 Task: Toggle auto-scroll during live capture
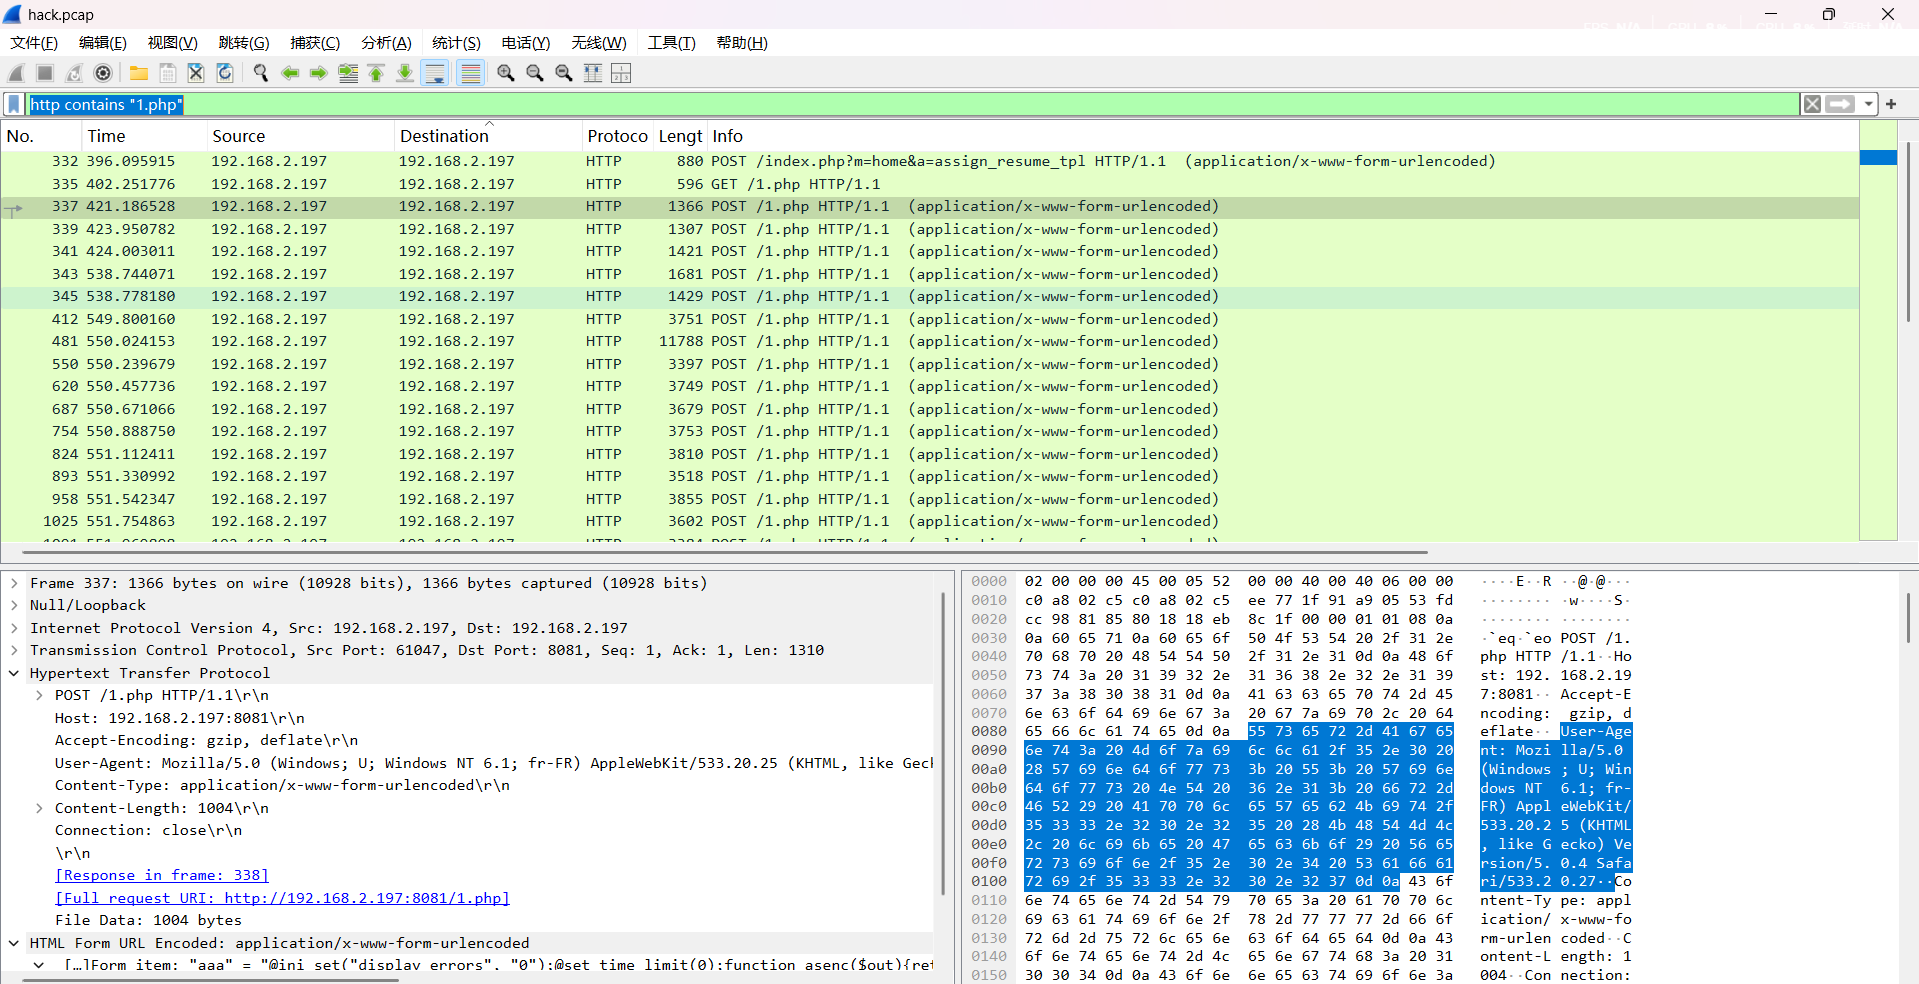(x=435, y=73)
